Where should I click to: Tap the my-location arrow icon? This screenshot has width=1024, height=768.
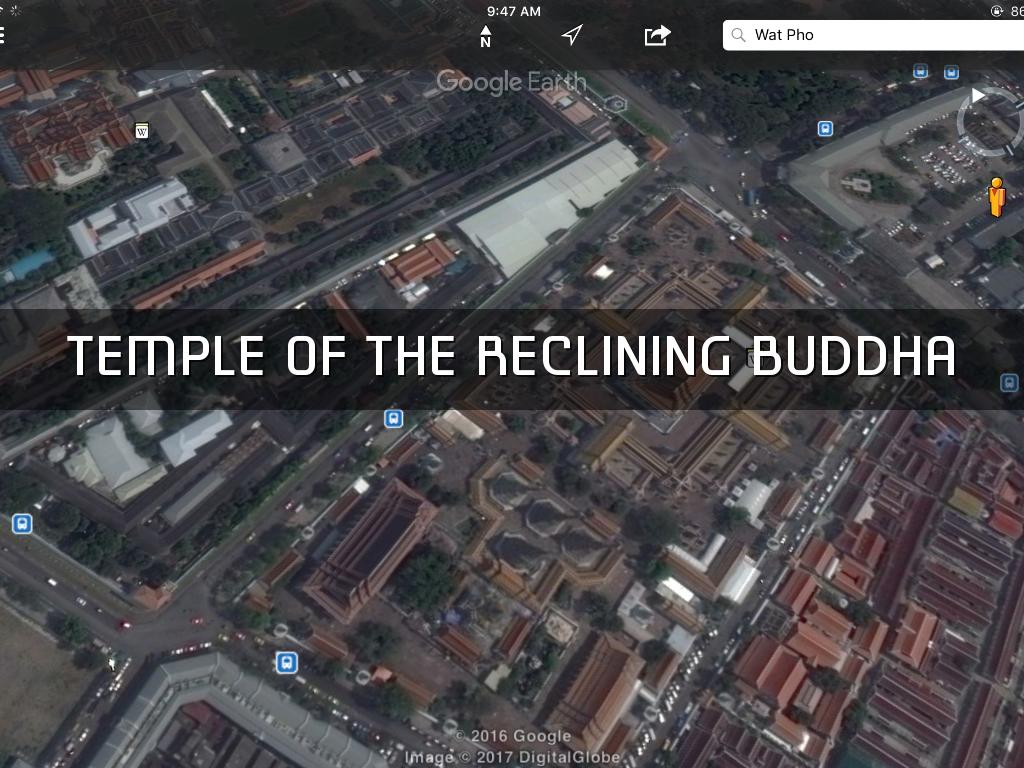click(571, 36)
